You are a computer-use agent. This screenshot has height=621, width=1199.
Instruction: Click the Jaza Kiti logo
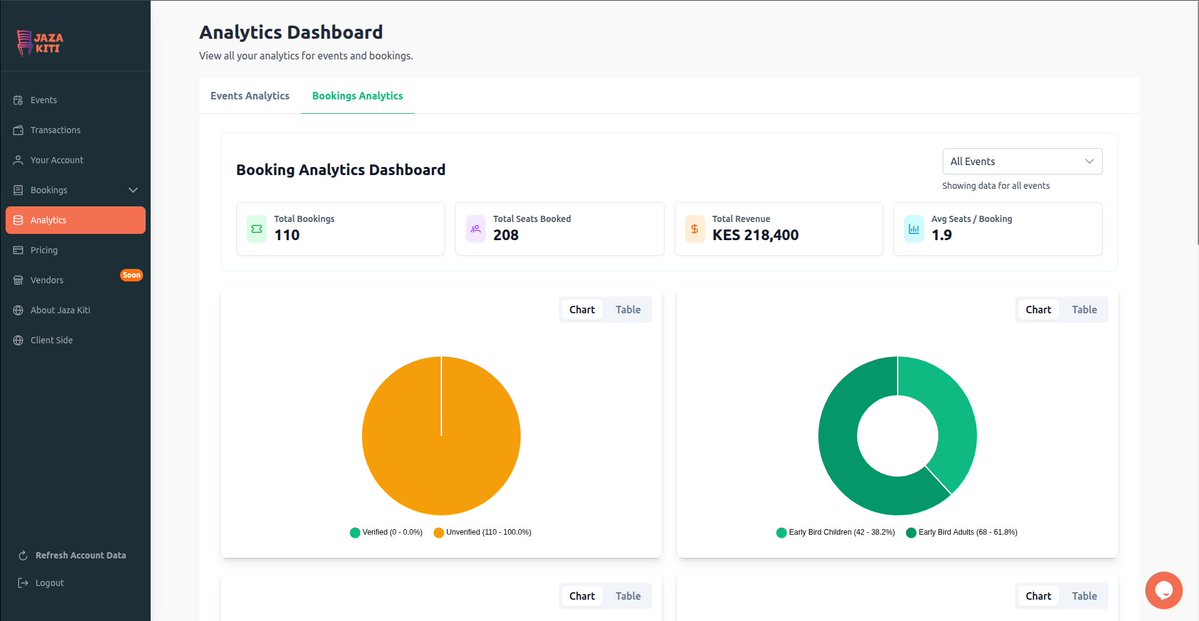click(x=40, y=43)
